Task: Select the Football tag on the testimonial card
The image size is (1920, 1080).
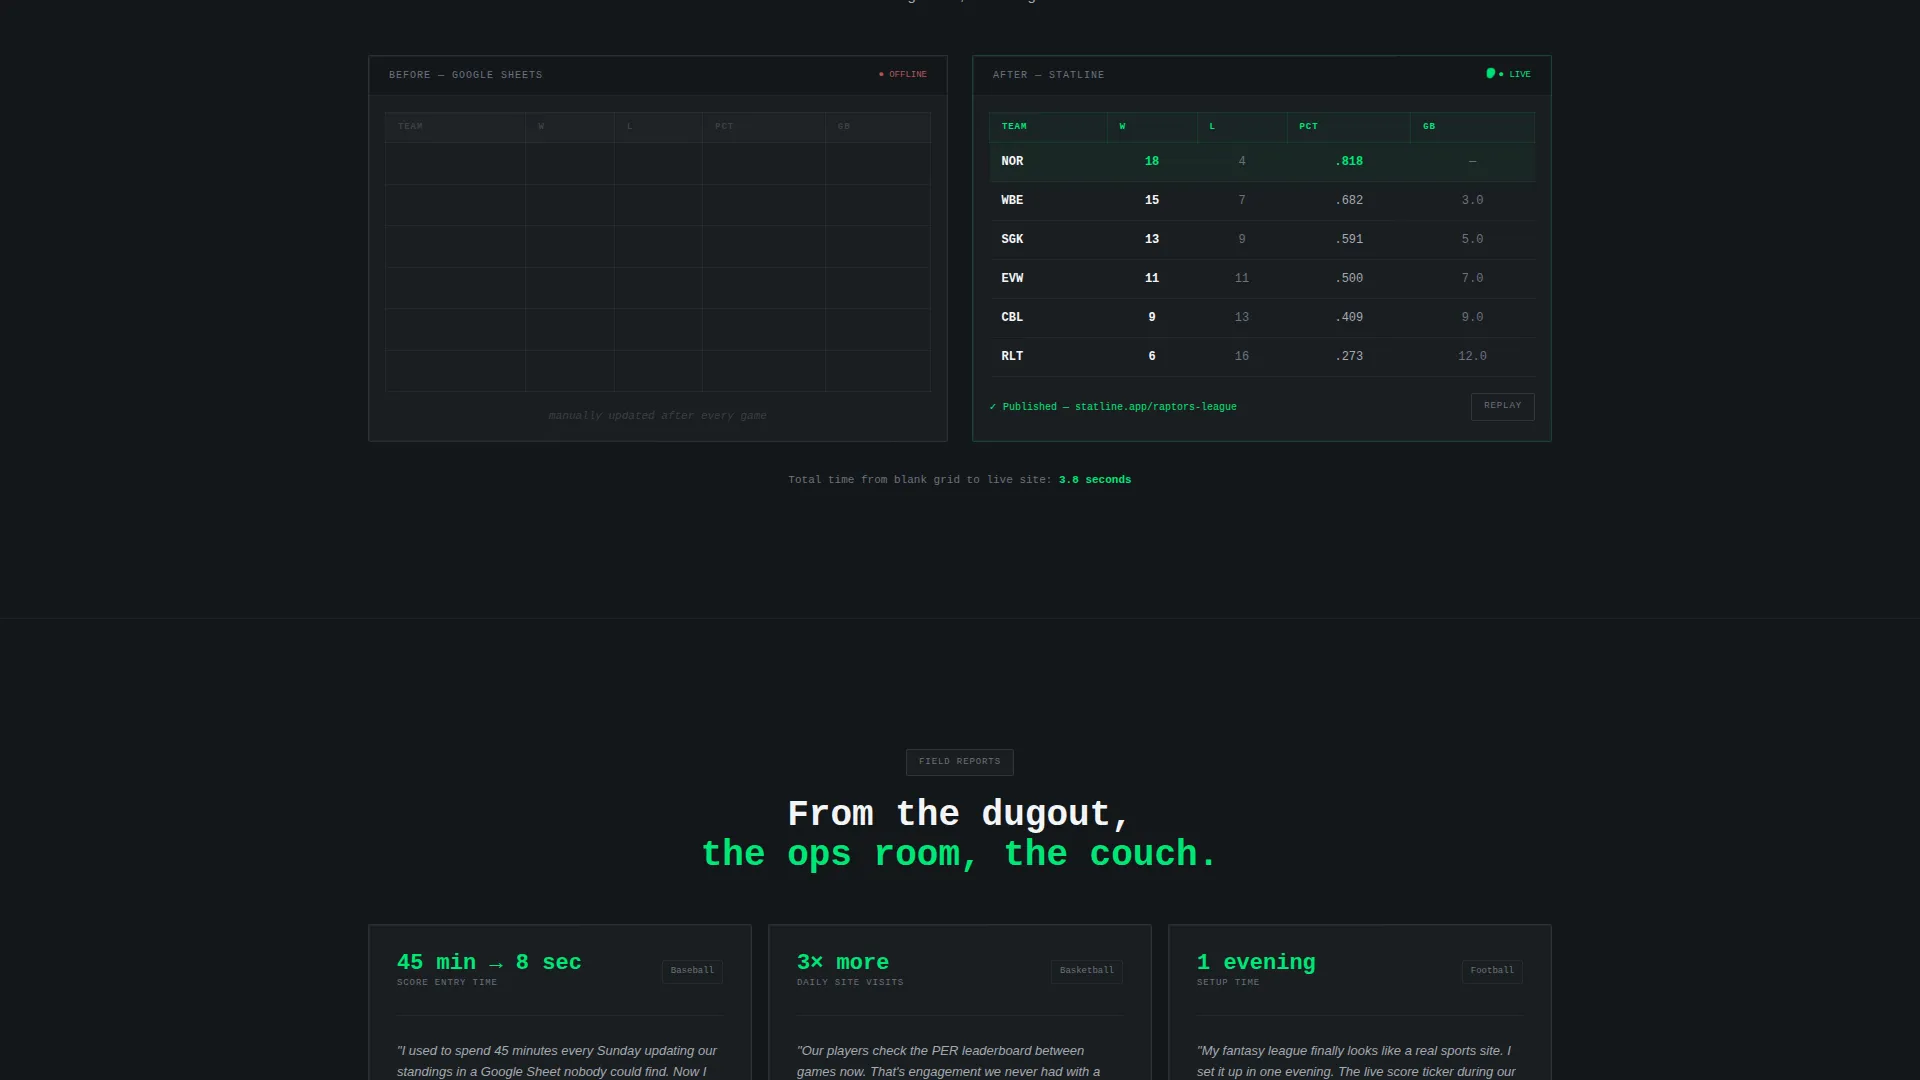Action: point(1492,971)
